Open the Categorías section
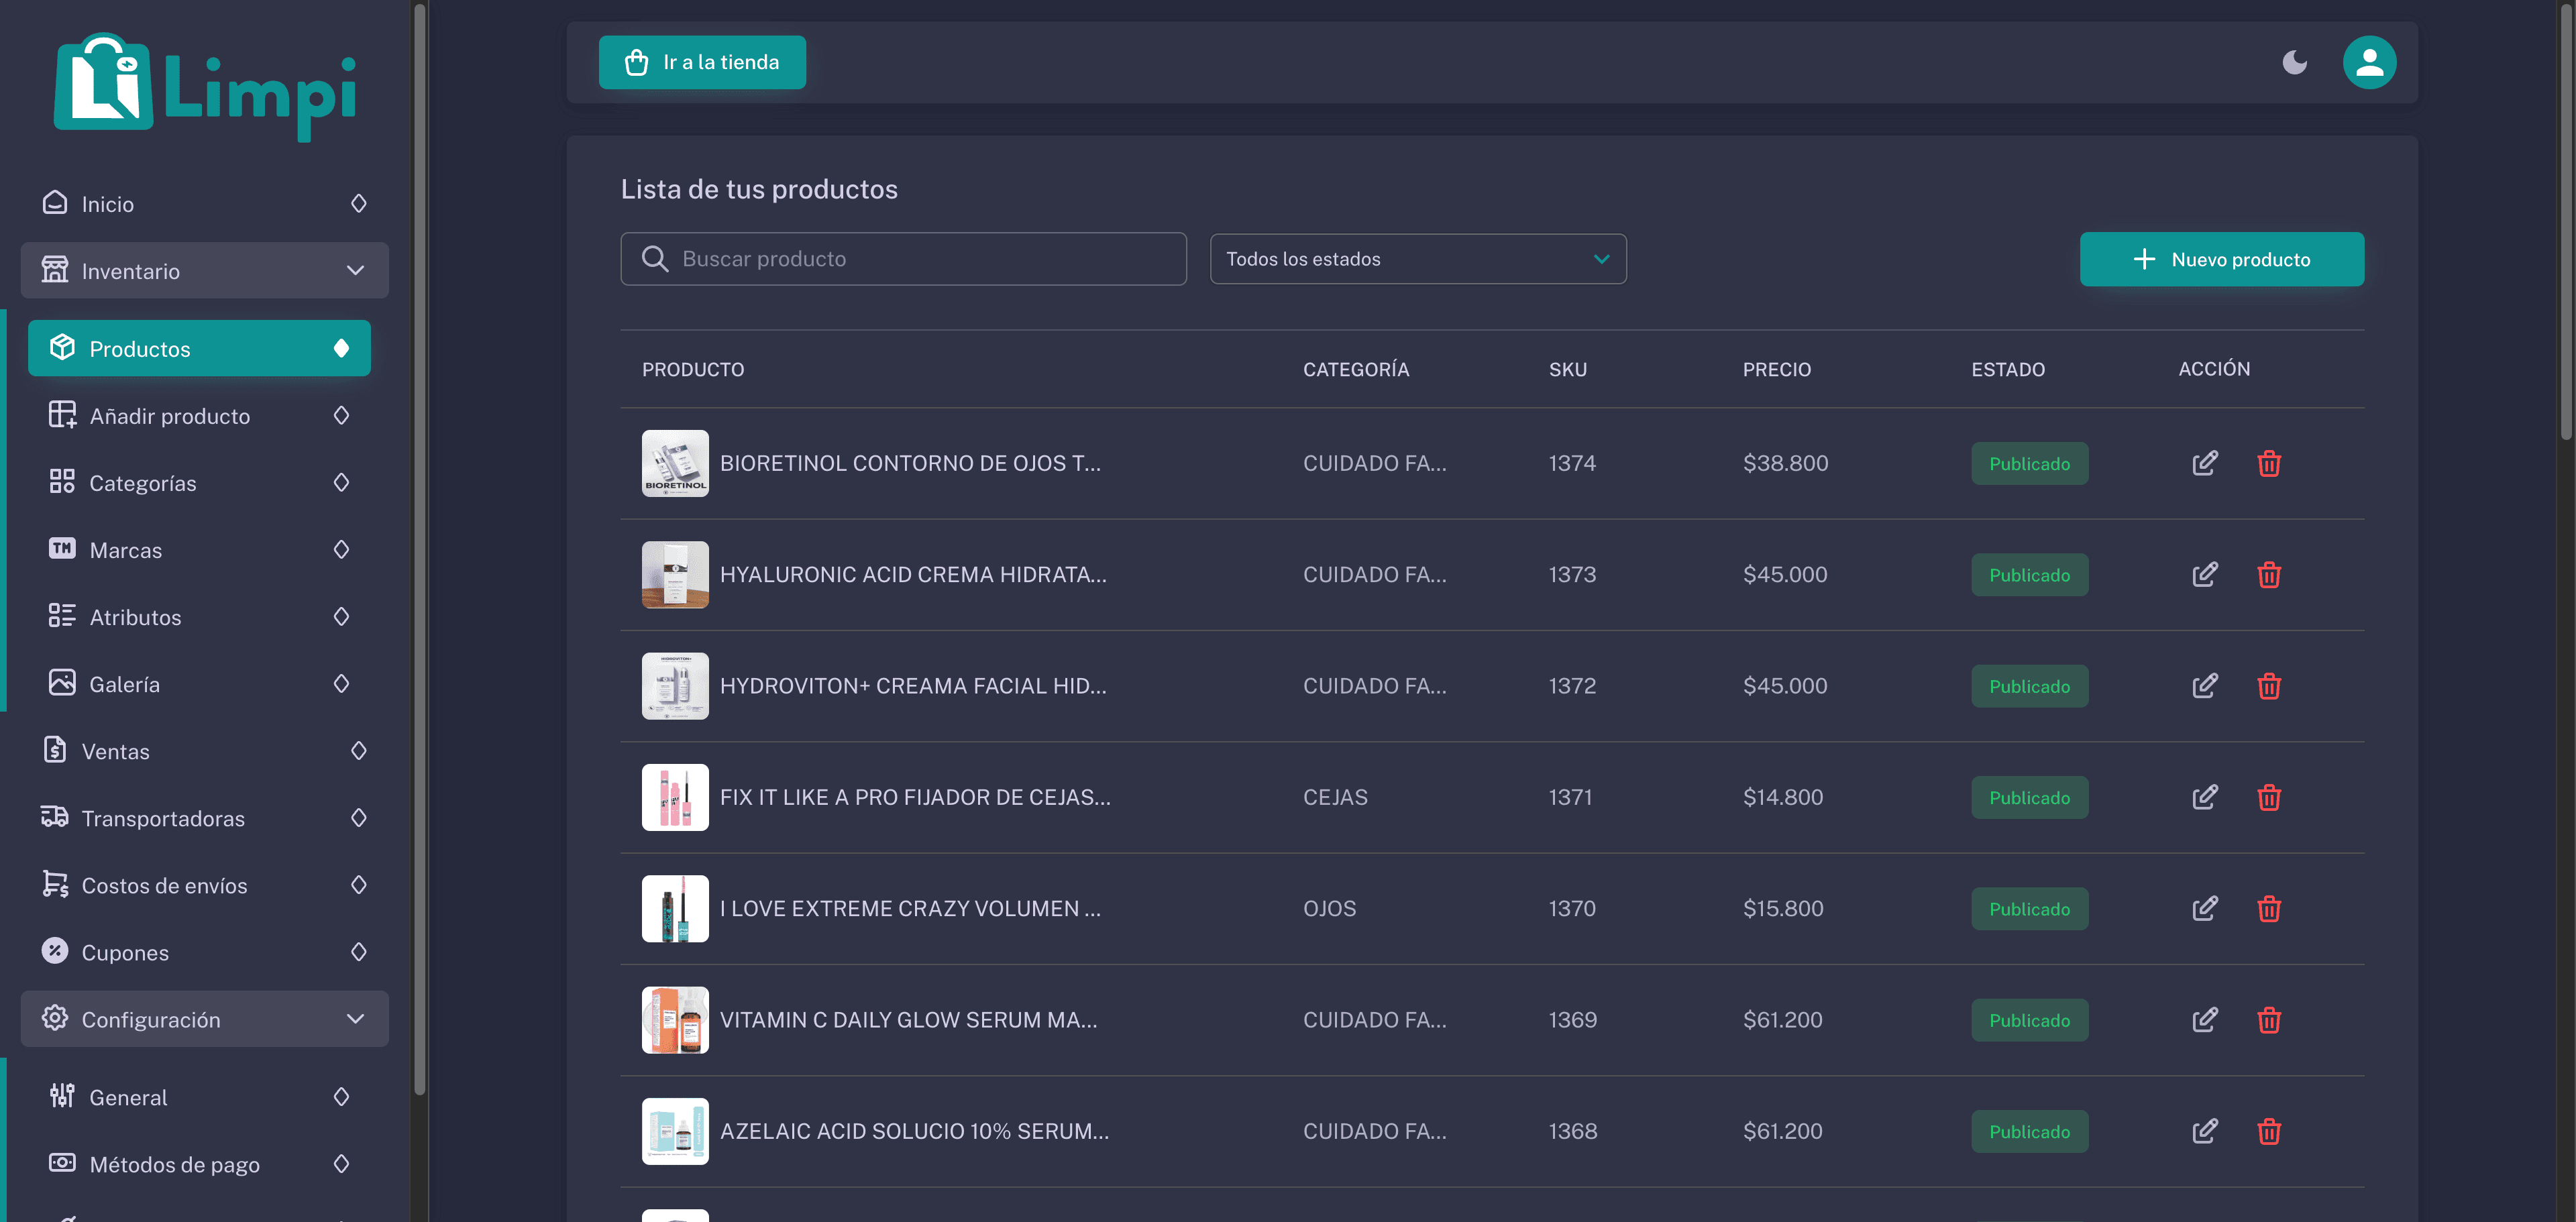The image size is (2576, 1222). 199,482
